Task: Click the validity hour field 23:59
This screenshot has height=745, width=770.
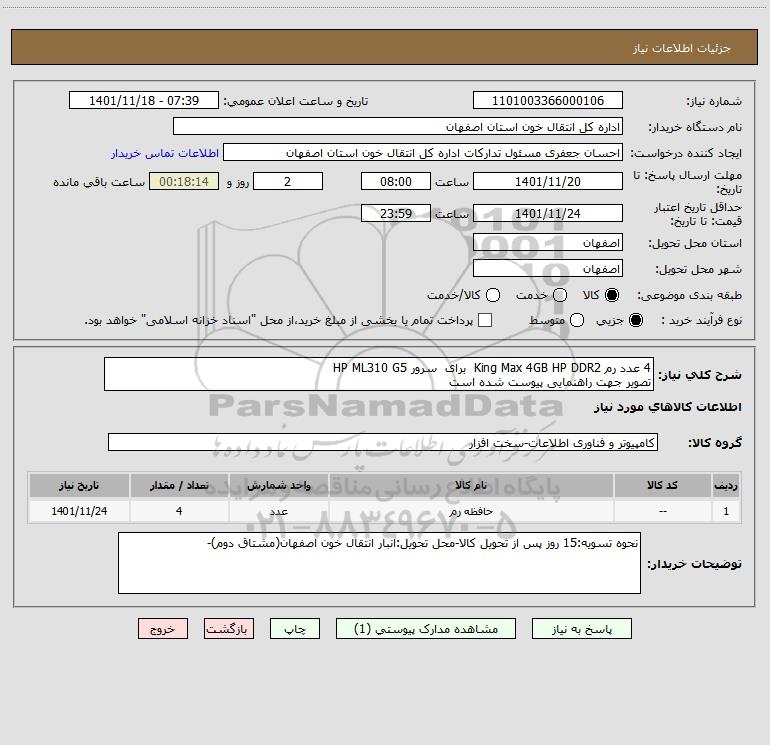Action: point(396,214)
